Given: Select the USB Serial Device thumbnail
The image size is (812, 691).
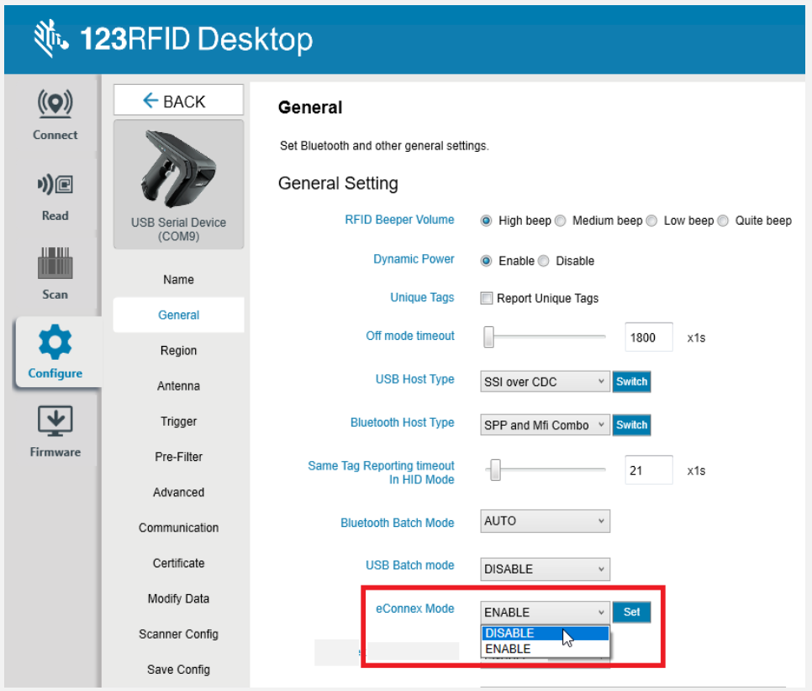Looking at the screenshot, I should pos(178,184).
